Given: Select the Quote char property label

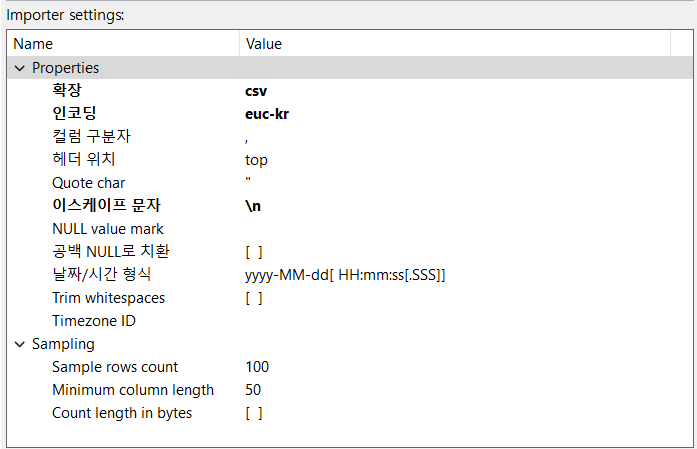Looking at the screenshot, I should click(88, 183).
